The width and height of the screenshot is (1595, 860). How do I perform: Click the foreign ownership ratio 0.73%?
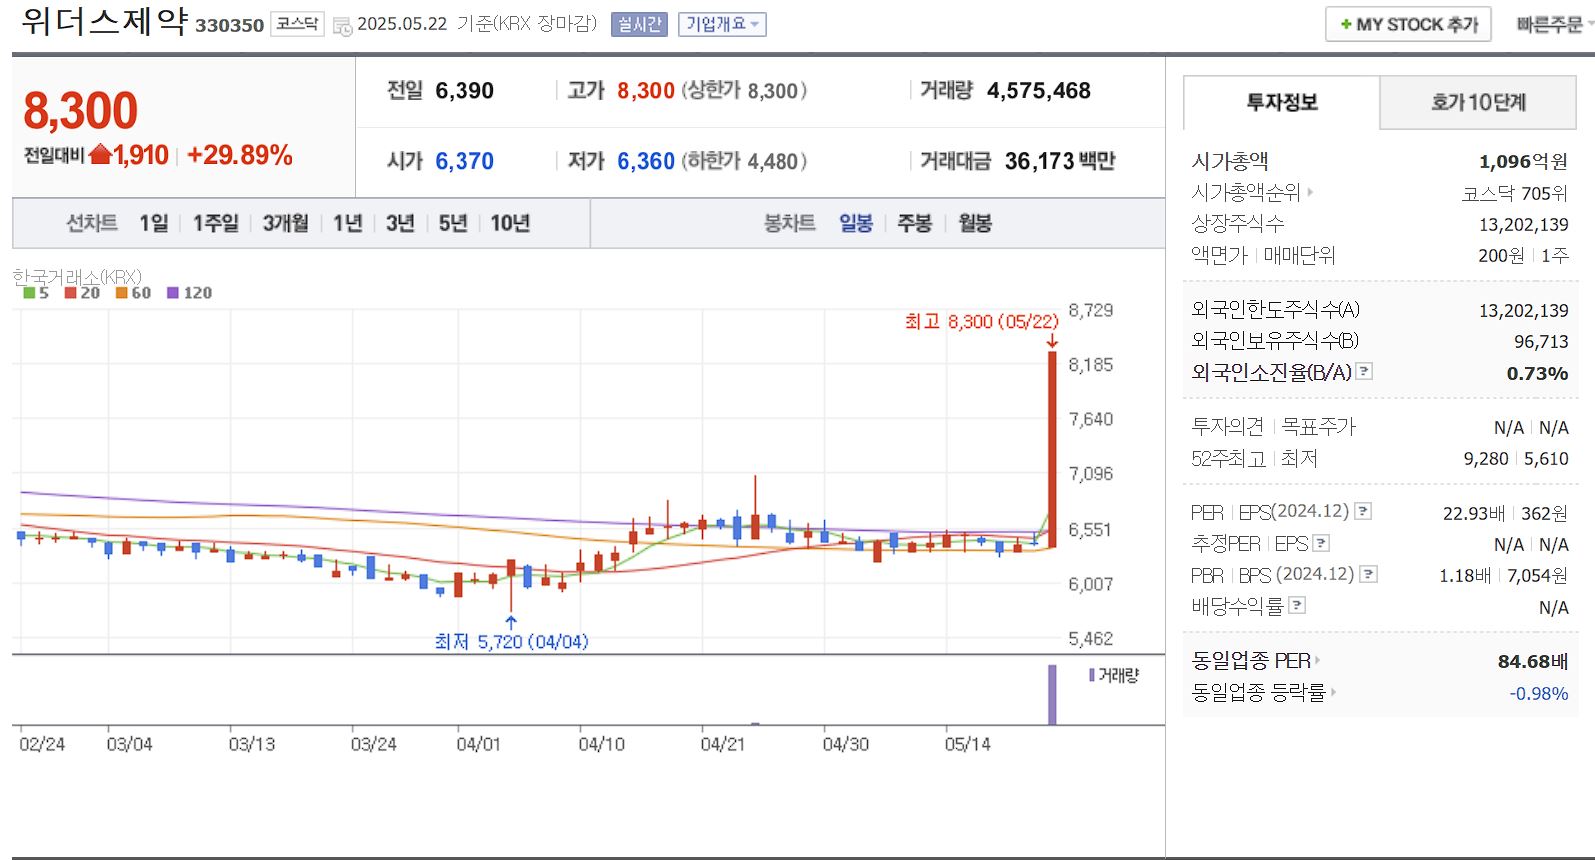(1537, 373)
